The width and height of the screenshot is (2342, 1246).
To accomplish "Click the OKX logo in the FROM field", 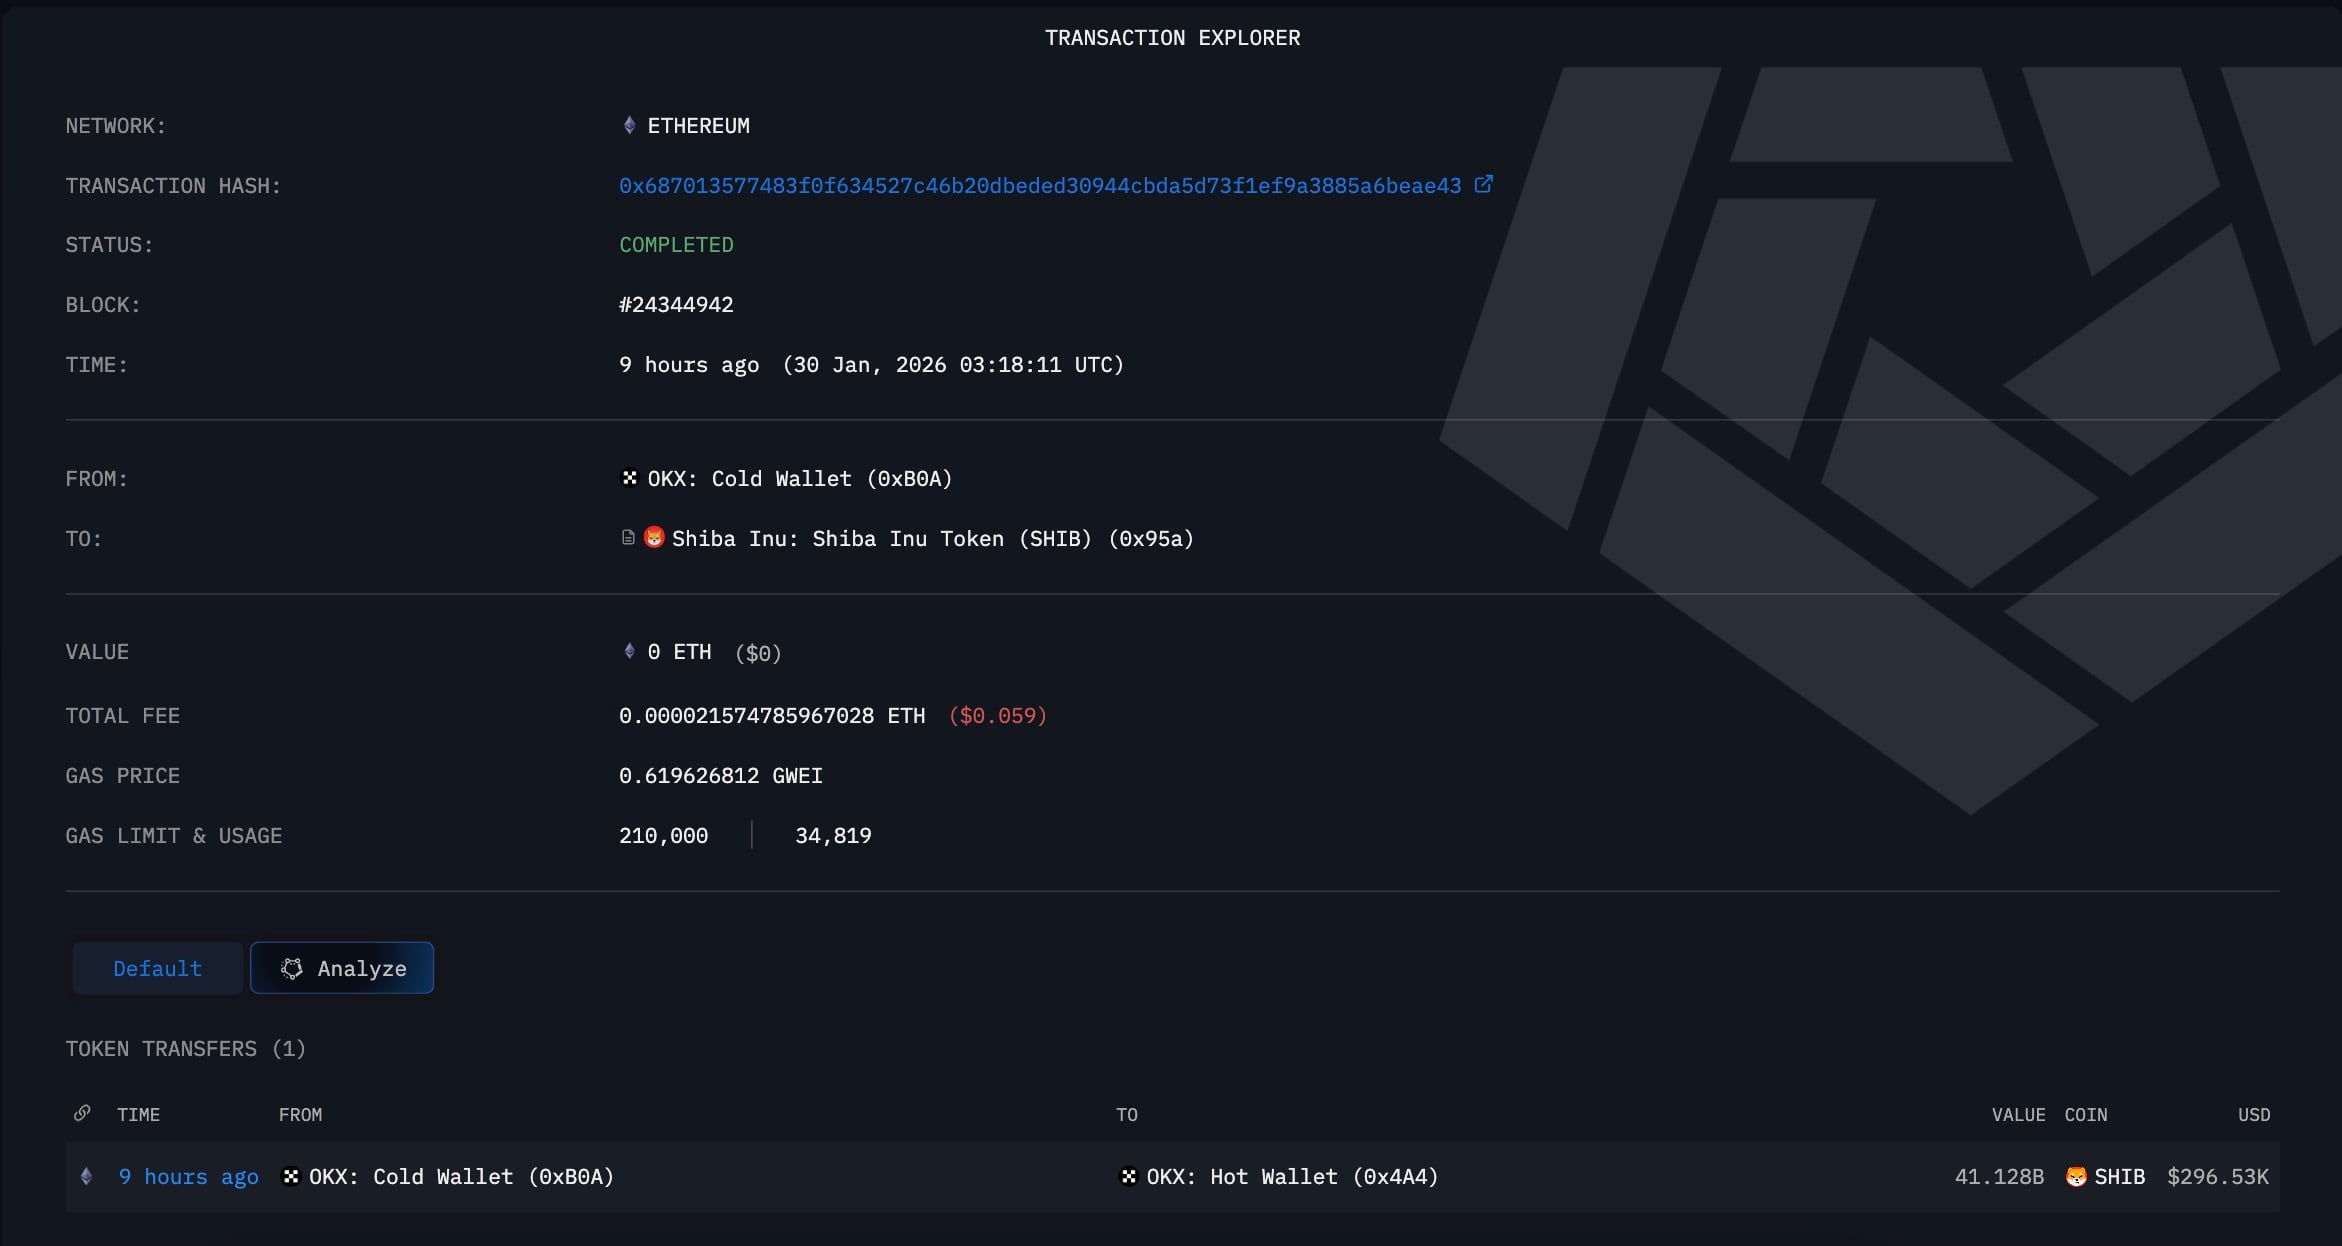I will coord(629,478).
